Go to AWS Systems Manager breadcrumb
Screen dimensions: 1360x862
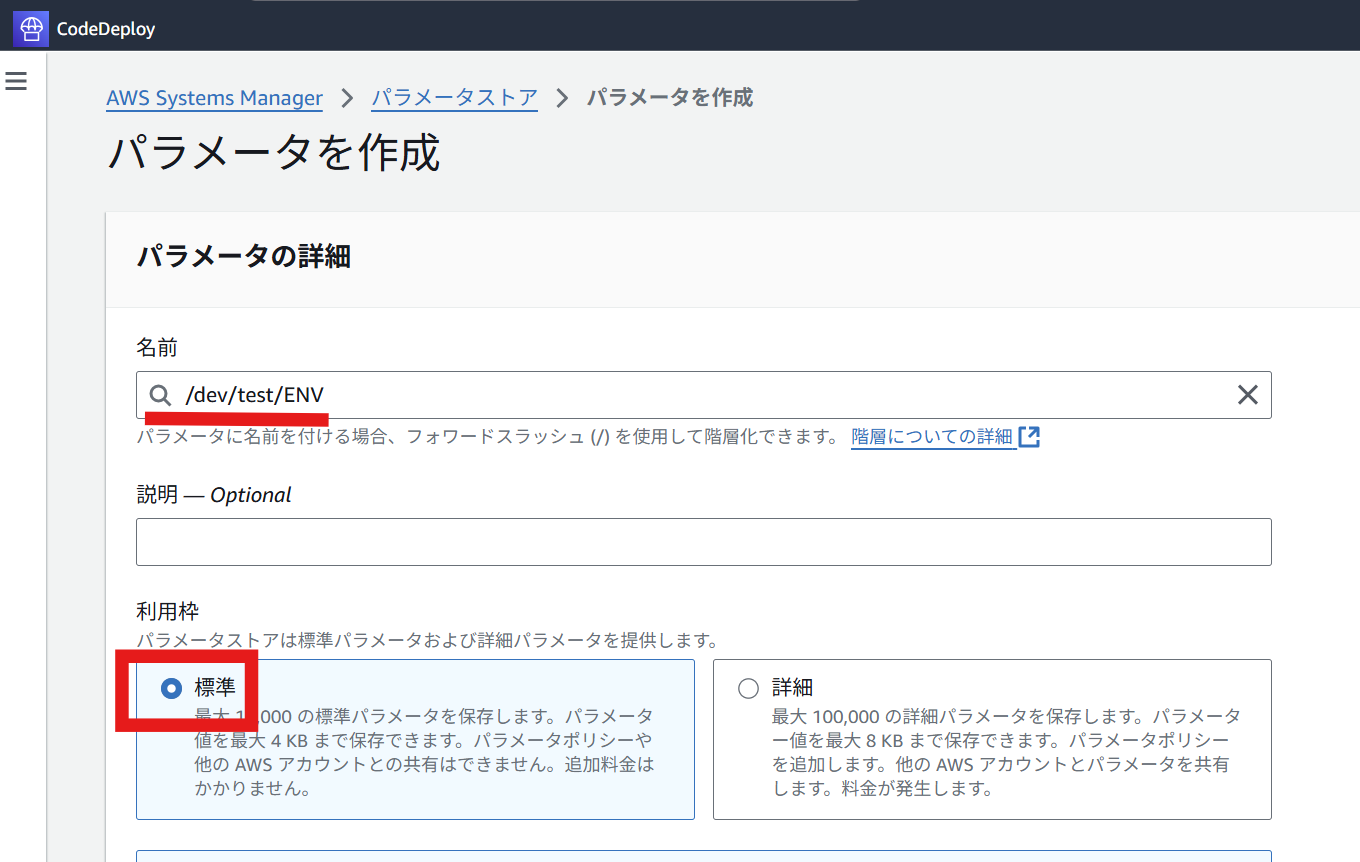(x=214, y=98)
